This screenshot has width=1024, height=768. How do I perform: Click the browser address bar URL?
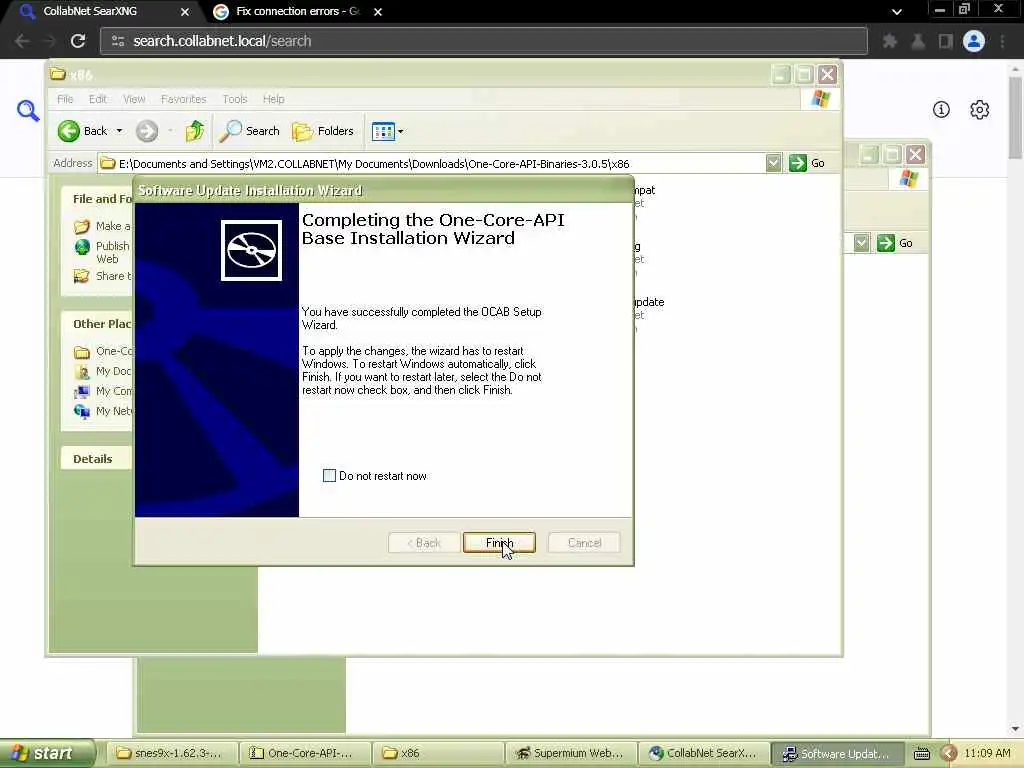tap(222, 40)
